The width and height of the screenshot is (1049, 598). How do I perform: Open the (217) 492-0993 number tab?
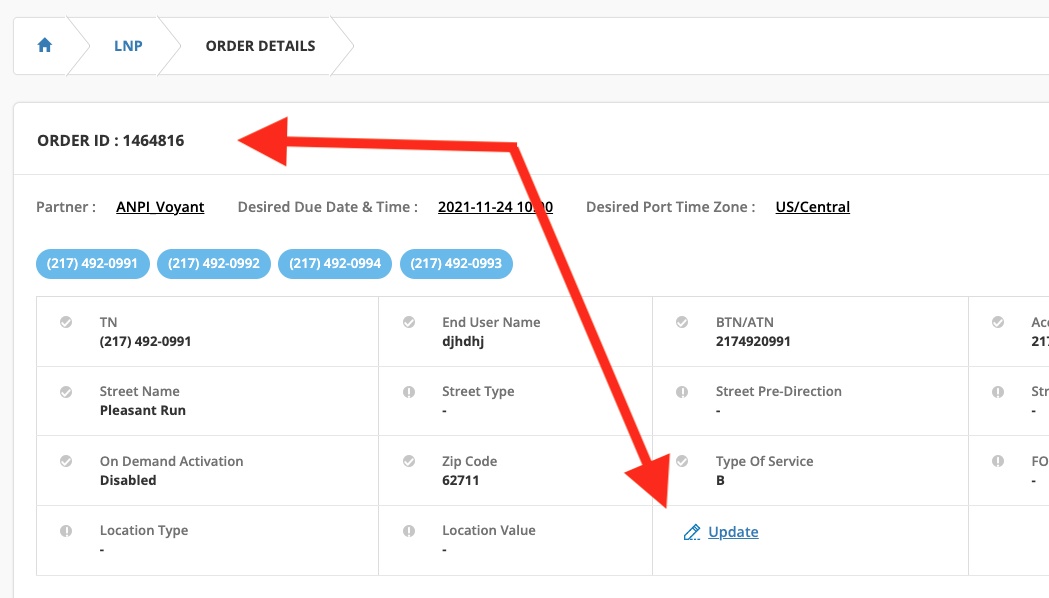pos(456,264)
